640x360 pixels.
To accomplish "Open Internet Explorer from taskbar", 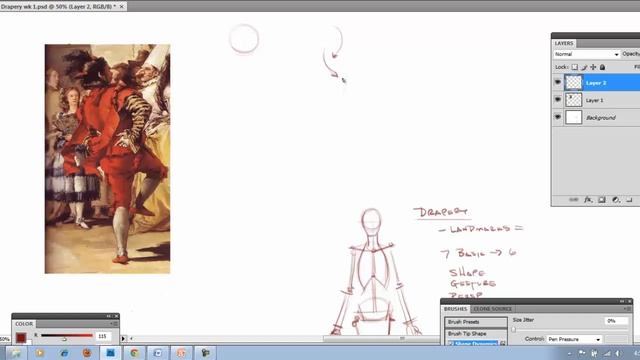I will [x=64, y=353].
